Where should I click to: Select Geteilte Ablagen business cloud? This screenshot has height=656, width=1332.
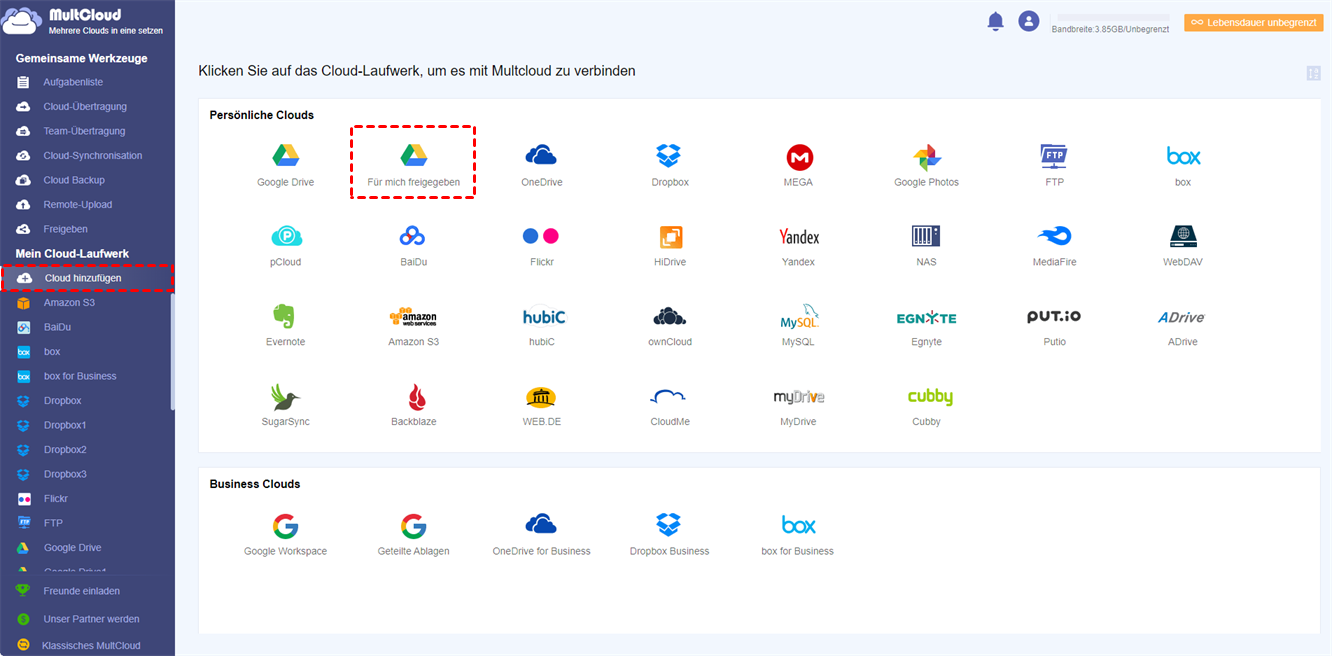413,535
